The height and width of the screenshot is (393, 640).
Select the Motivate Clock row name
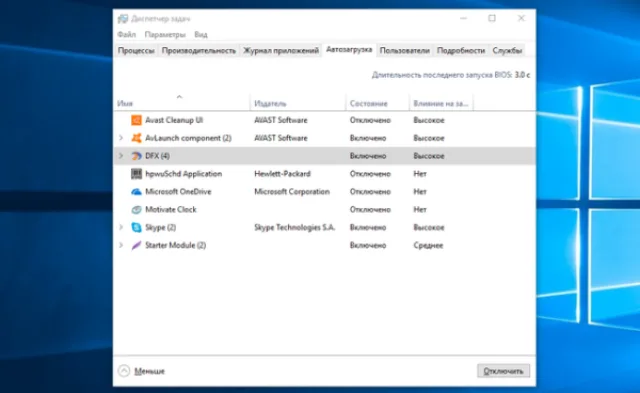[171, 210]
